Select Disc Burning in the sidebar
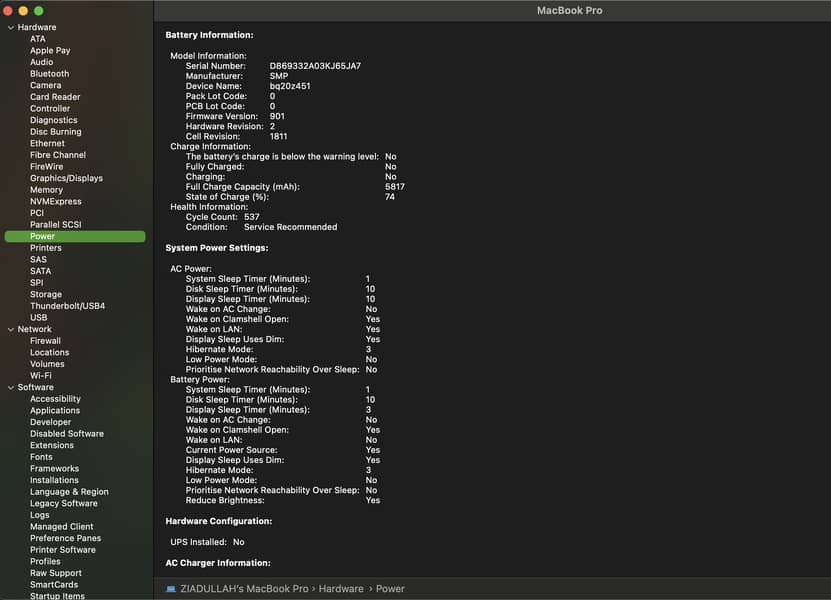This screenshot has width=831, height=600. click(56, 133)
